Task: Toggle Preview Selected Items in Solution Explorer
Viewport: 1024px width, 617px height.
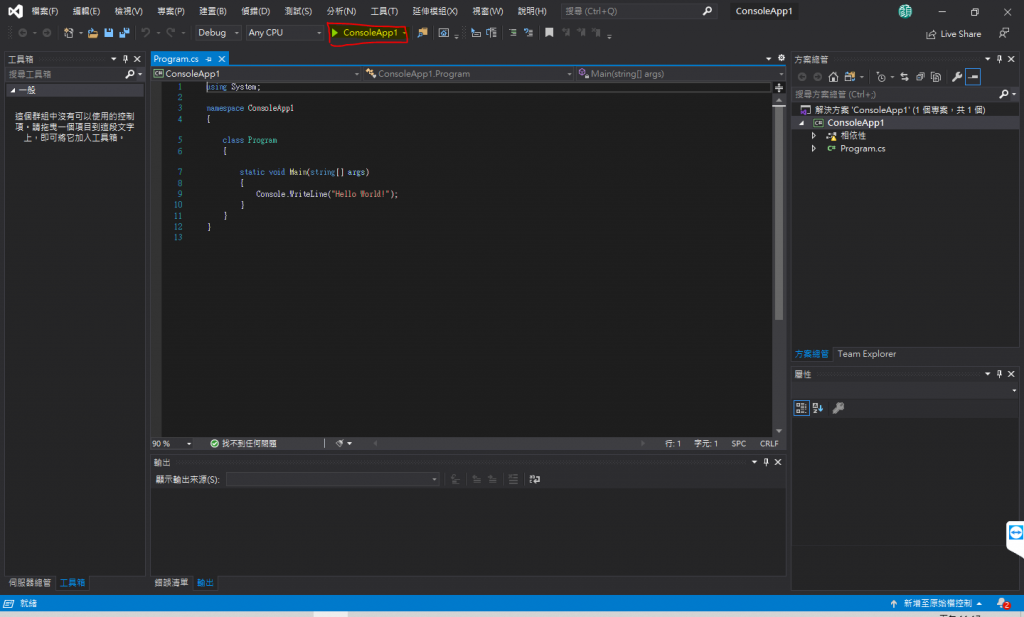Action: click(x=973, y=77)
